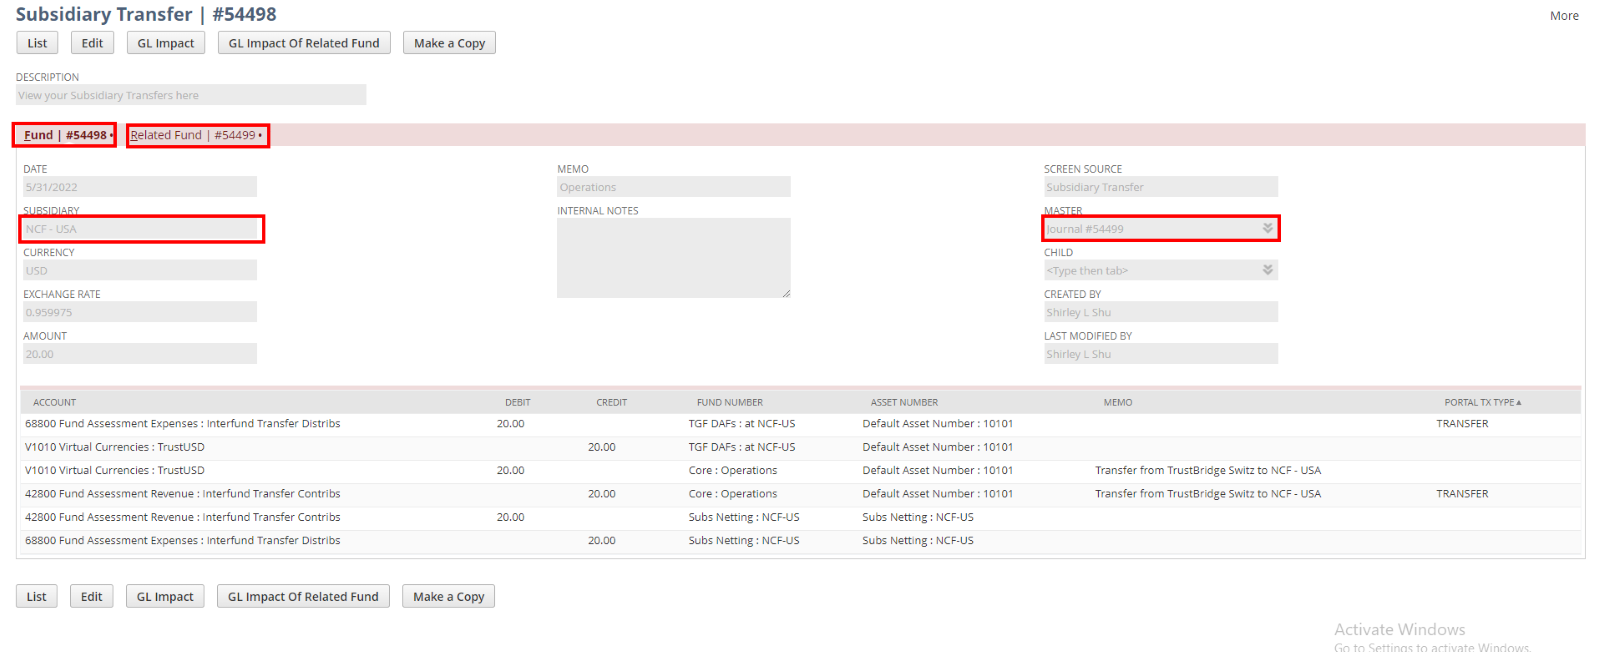This screenshot has width=1600, height=652.
Task: Click inside the Internal Notes text area
Action: click(x=672, y=257)
